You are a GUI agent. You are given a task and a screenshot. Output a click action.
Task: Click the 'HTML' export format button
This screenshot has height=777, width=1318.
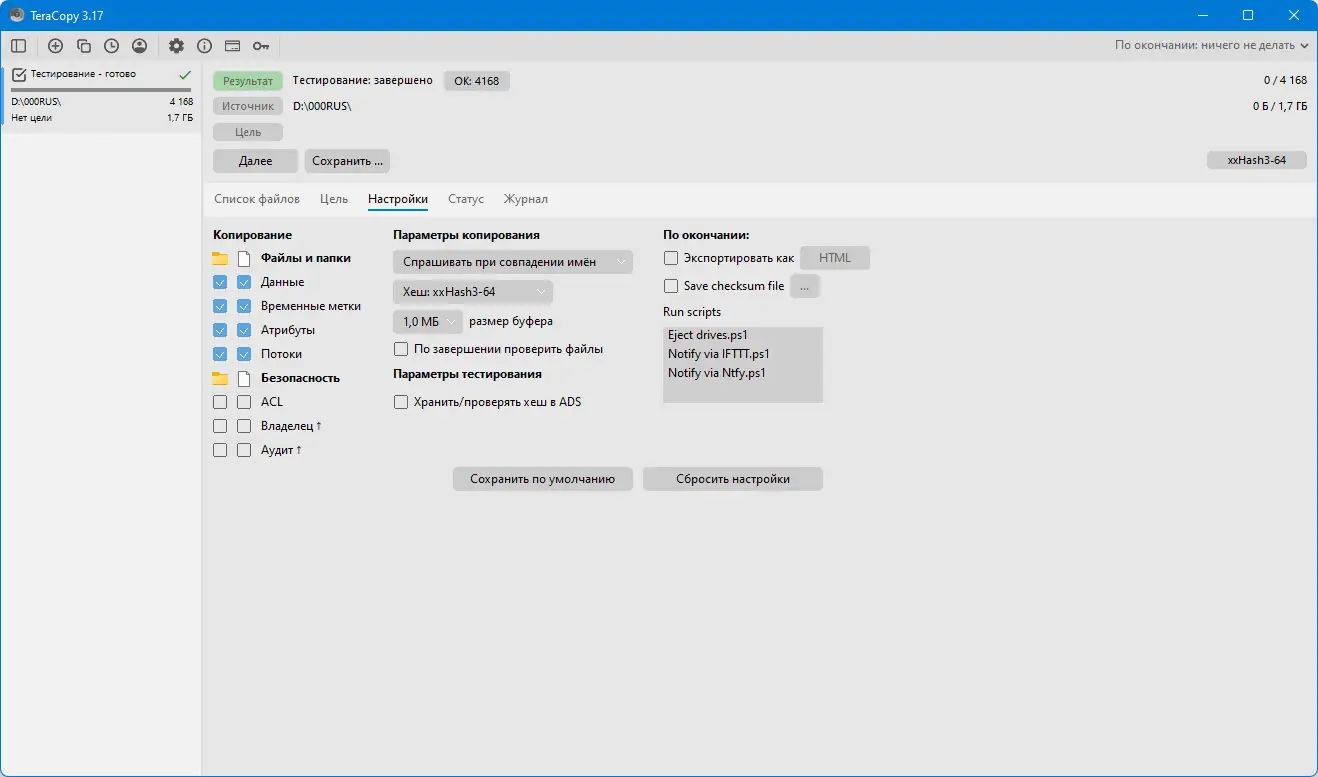pos(835,258)
